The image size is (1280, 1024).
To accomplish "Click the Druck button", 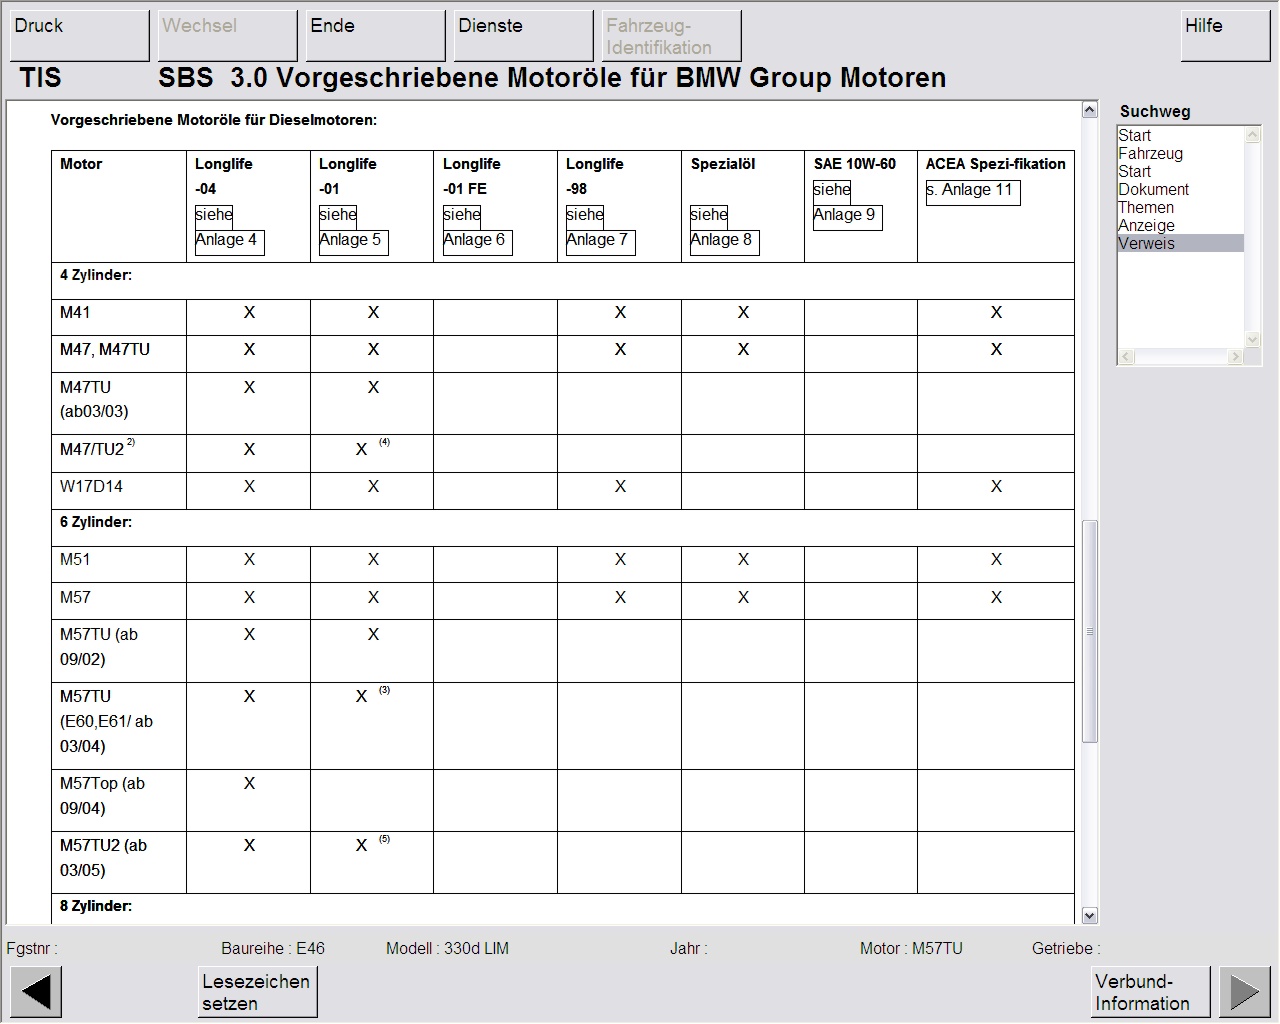I will point(80,36).
